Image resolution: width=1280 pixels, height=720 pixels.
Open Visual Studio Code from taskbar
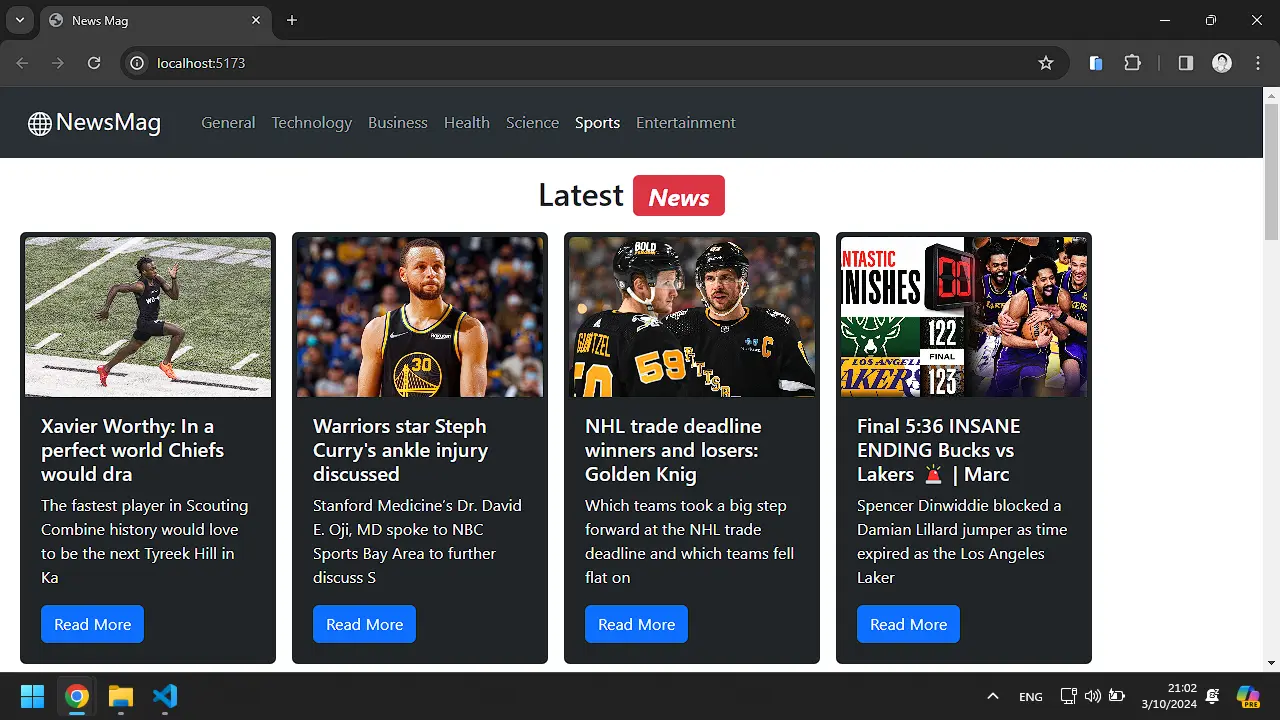(x=165, y=696)
